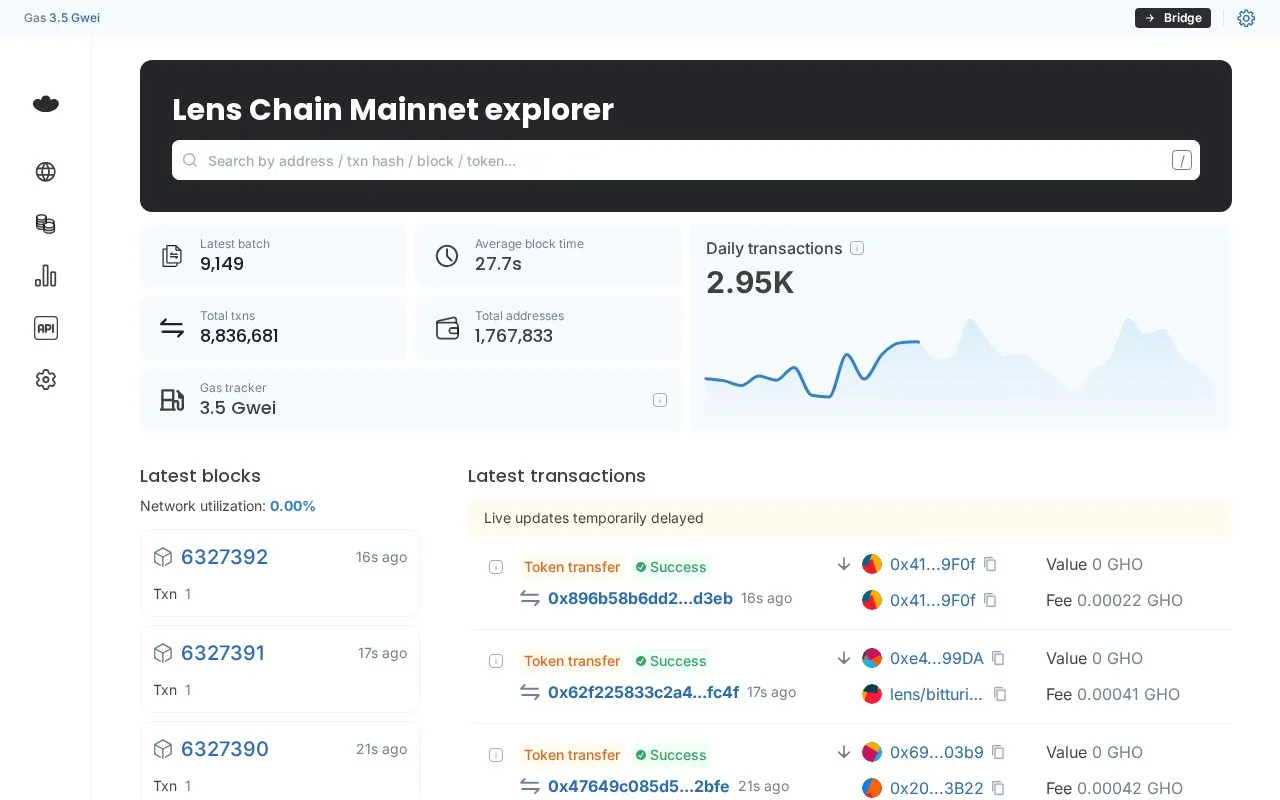This screenshot has height=800, width=1280.
Task: Copy the lens/bitturi... address
Action: [999, 694]
